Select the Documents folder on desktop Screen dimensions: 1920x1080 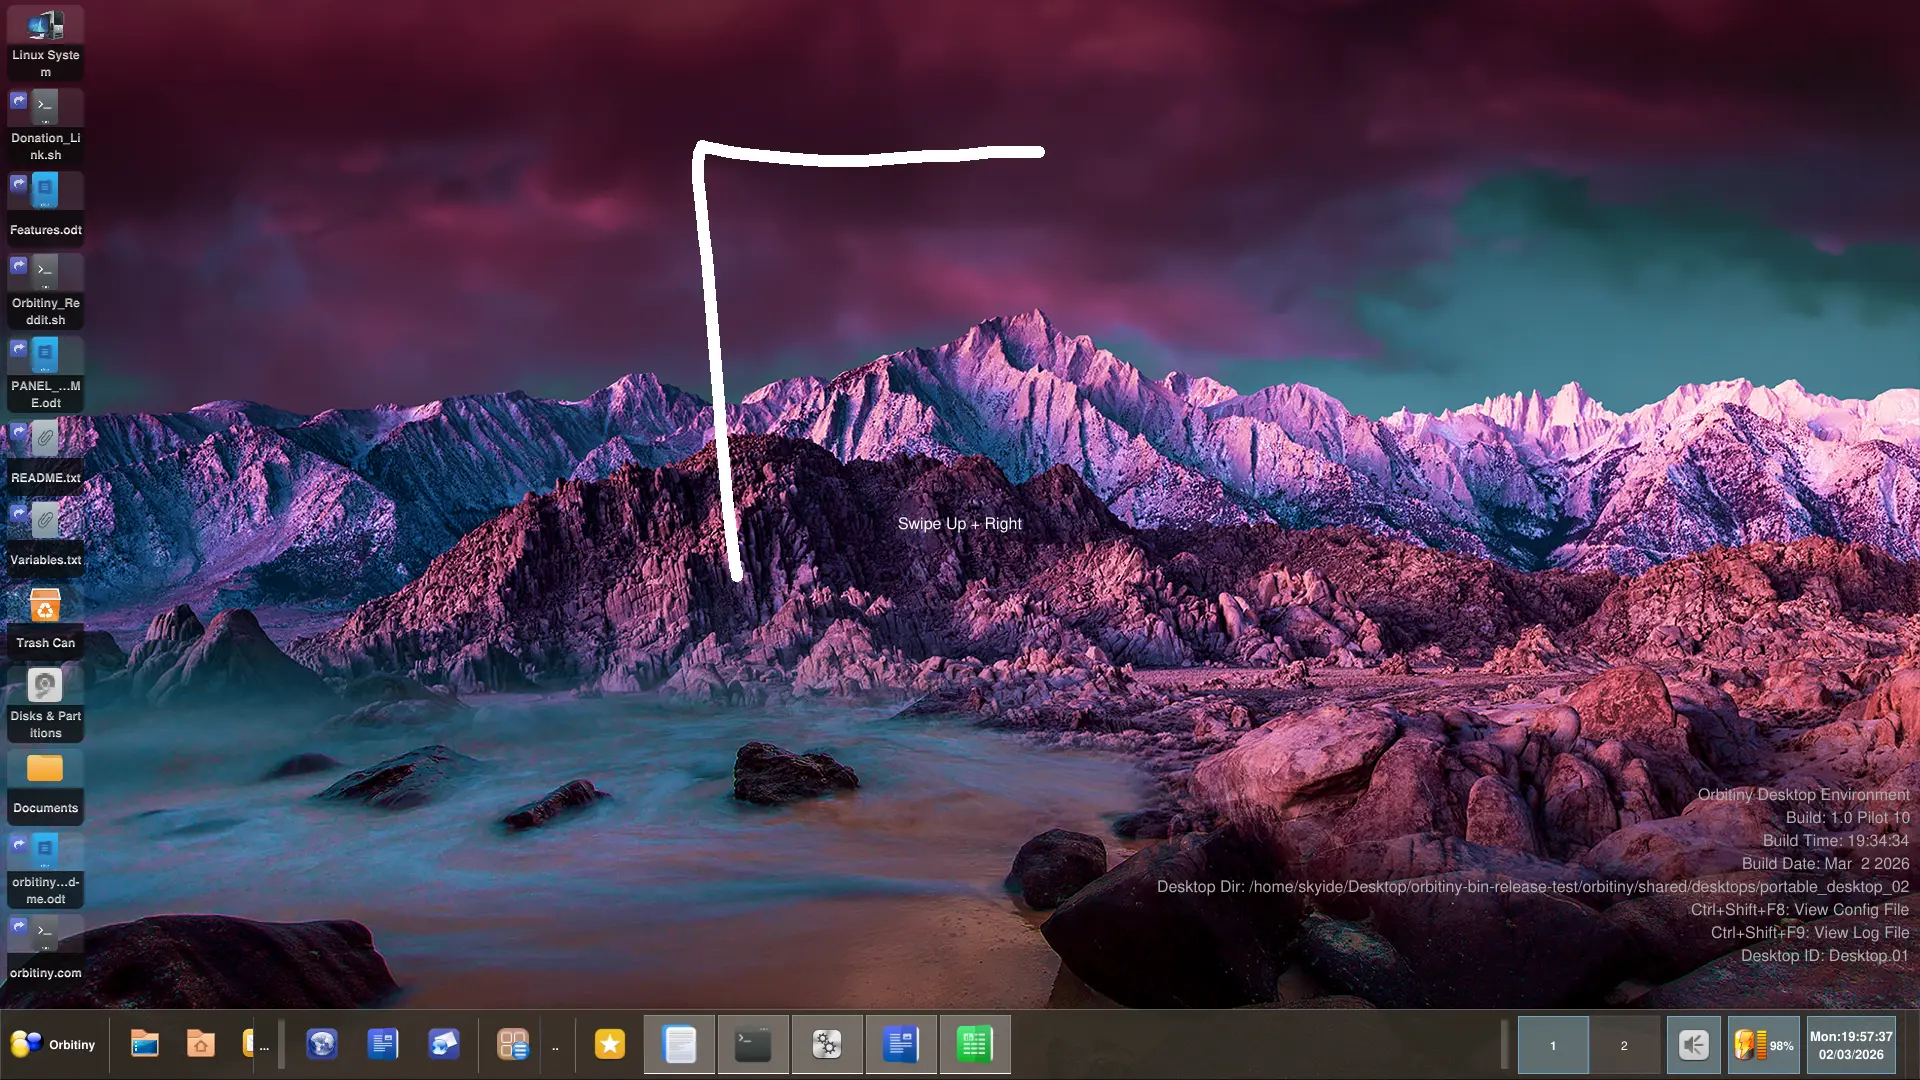pyautogui.click(x=45, y=785)
